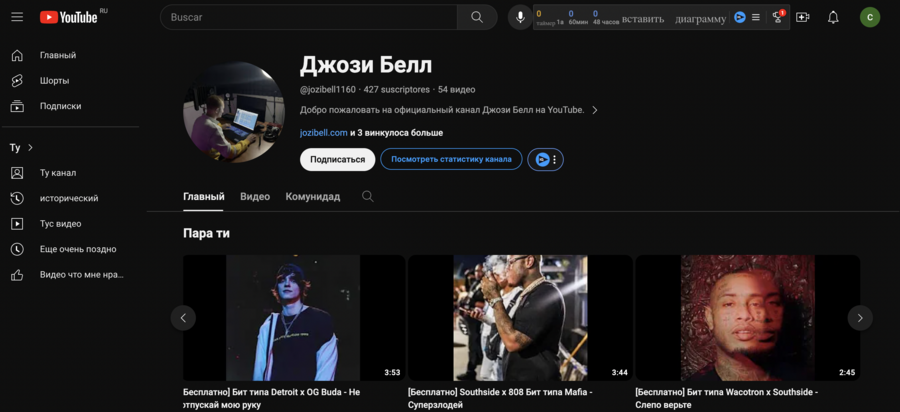Click the 48 часов counter
Image resolution: width=900 pixels, height=412 pixels.
pos(606,17)
